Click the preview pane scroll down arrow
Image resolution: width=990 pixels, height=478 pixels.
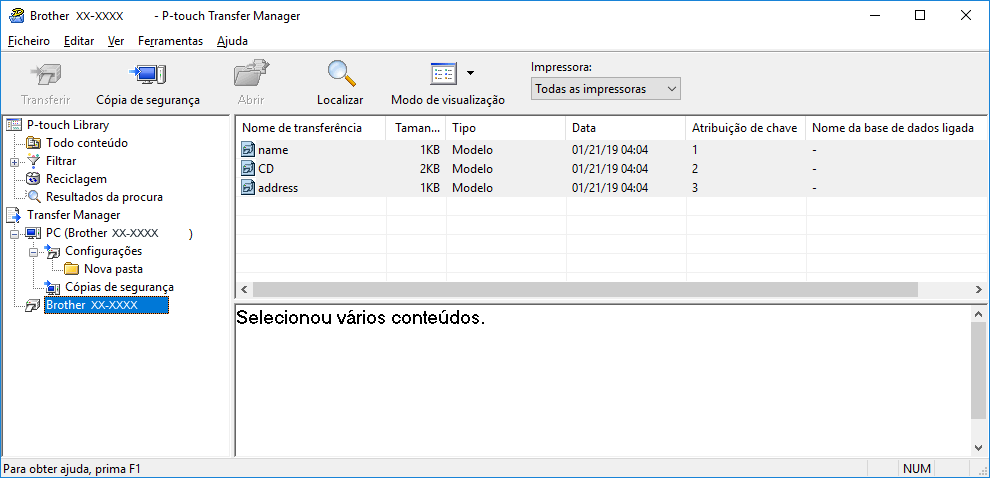tap(979, 447)
